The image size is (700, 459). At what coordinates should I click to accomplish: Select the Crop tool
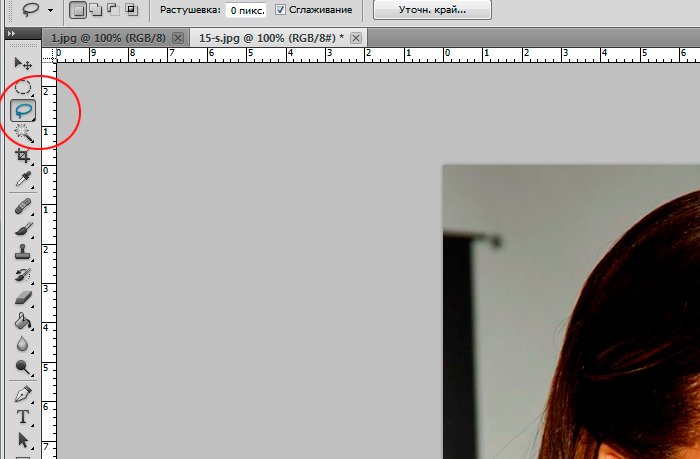click(23, 156)
